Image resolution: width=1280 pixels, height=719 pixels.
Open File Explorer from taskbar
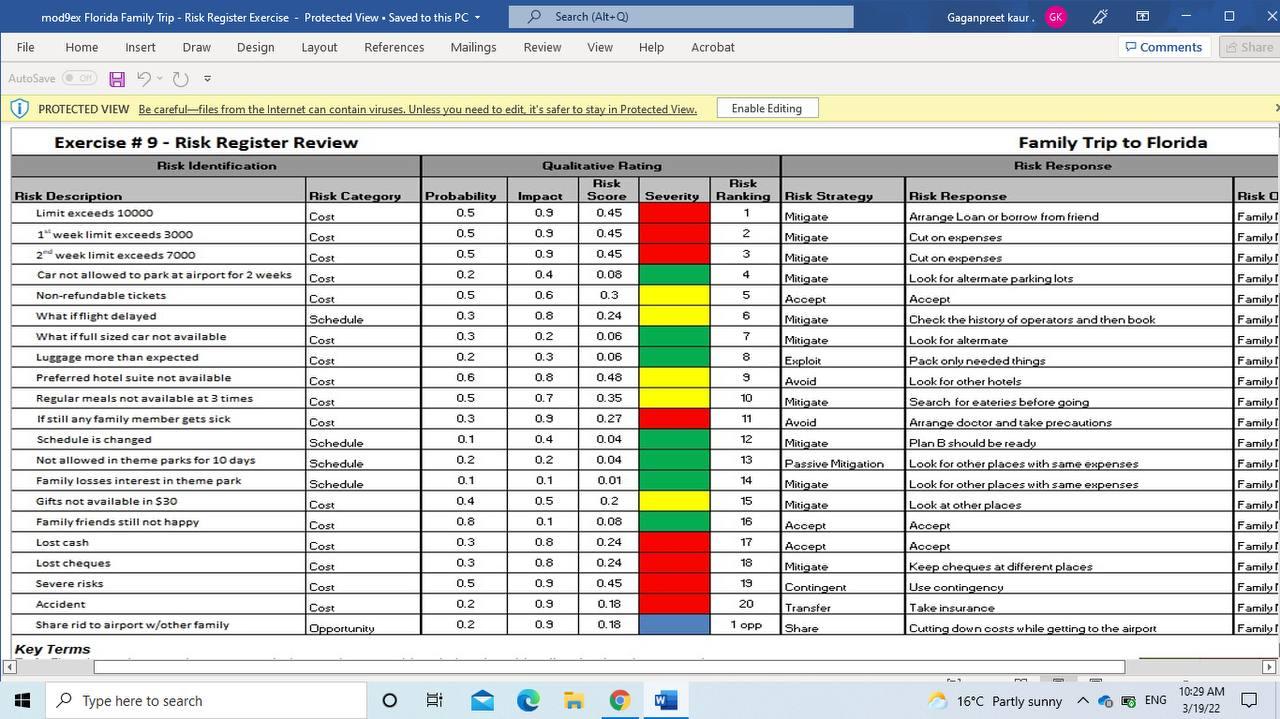click(573, 700)
